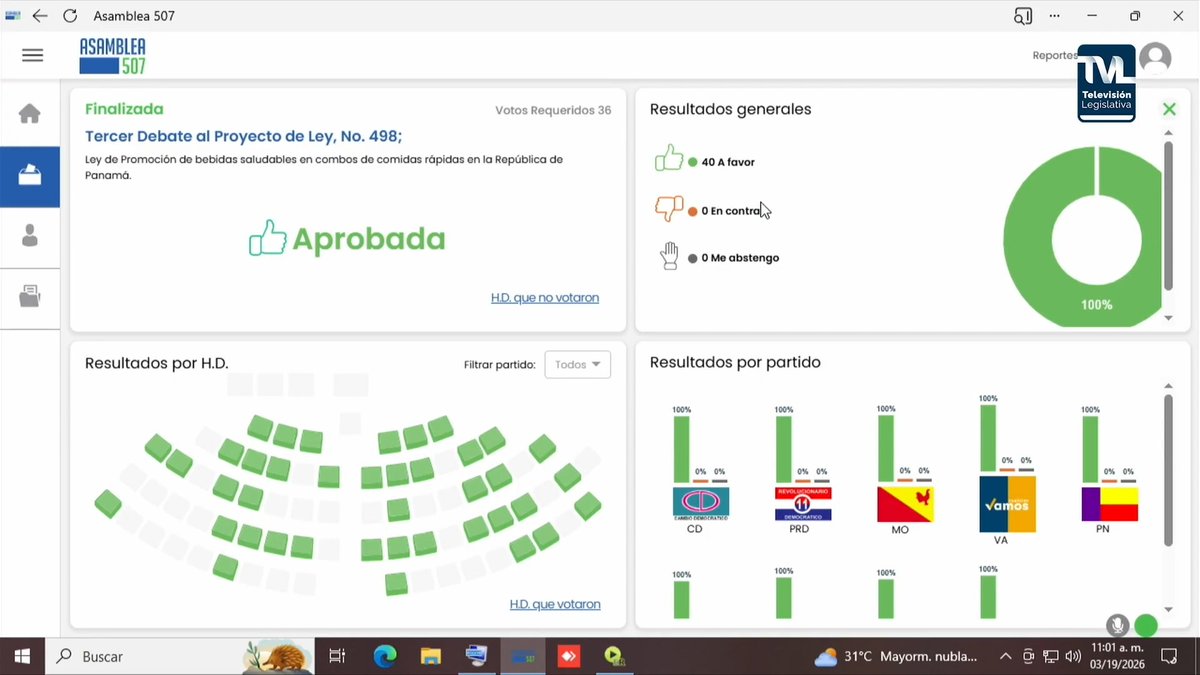Click the '0 Me abstengo' text
1200x675 pixels.
pyautogui.click(x=740, y=258)
